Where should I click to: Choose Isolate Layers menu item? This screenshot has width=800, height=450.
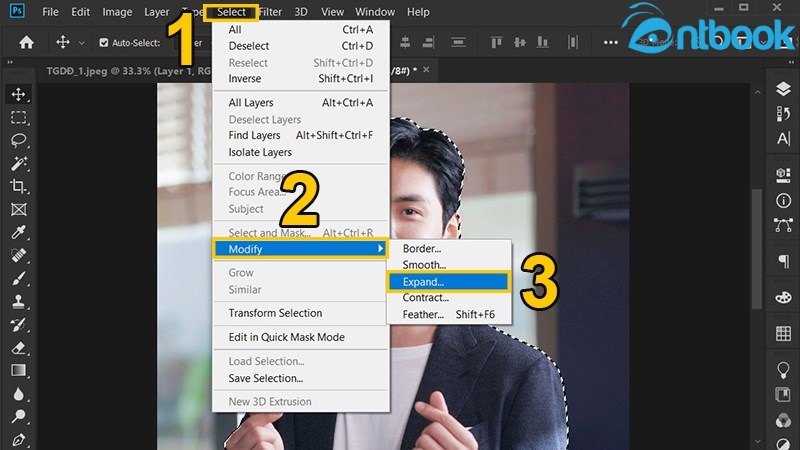pos(301,152)
